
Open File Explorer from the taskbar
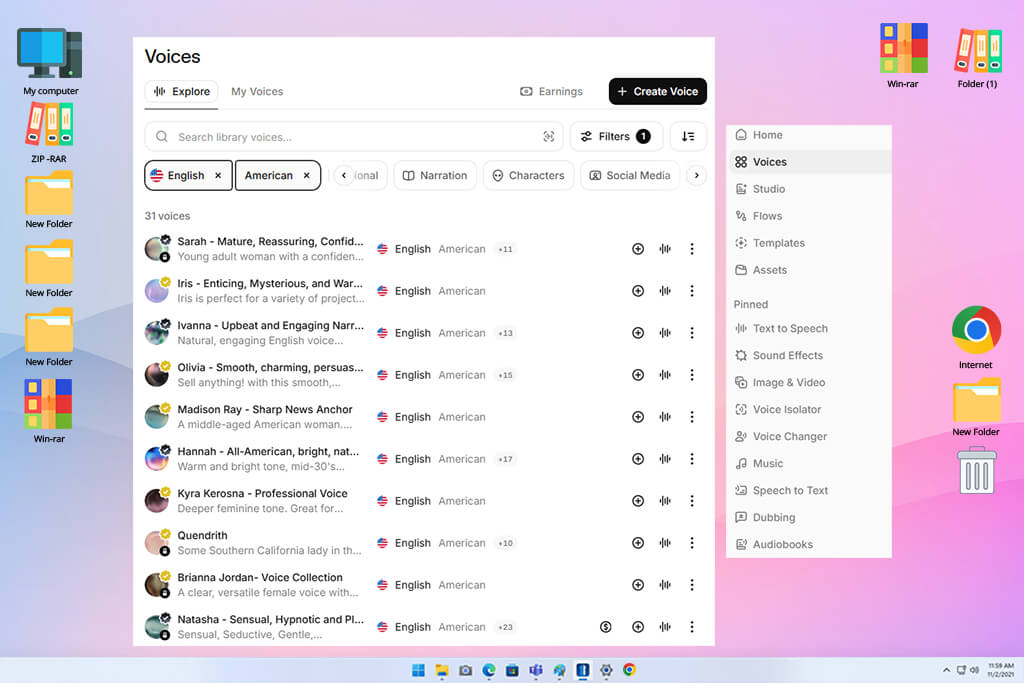click(x=442, y=670)
